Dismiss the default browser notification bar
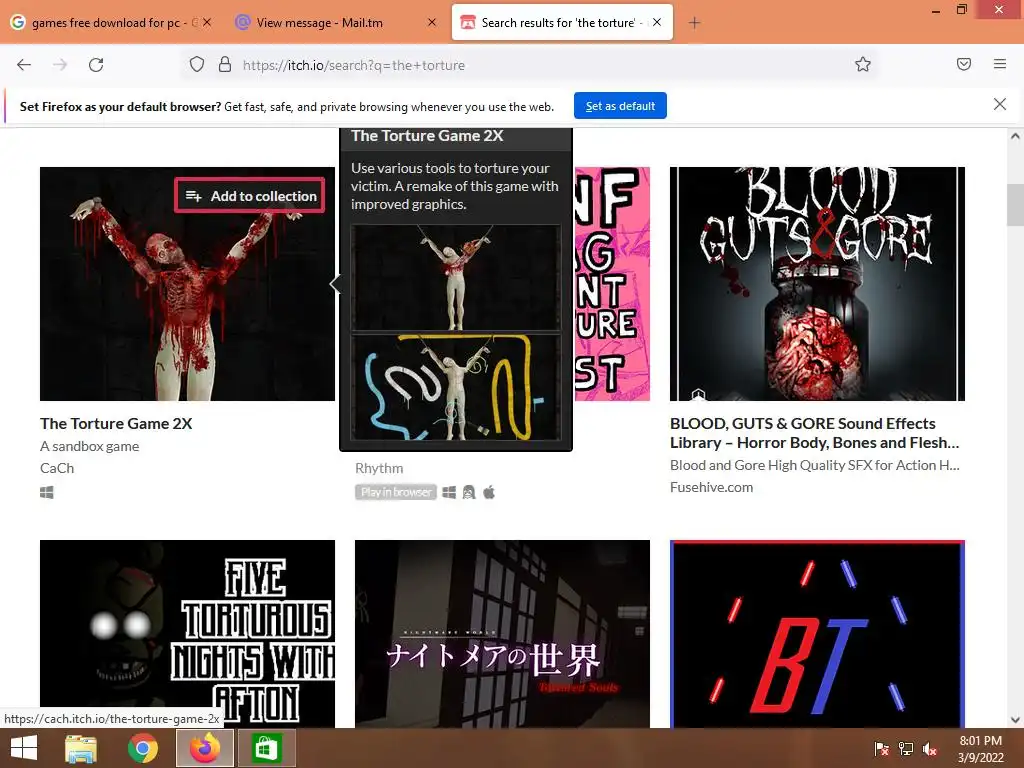Screen dimensions: 1024x768 click(1000, 104)
